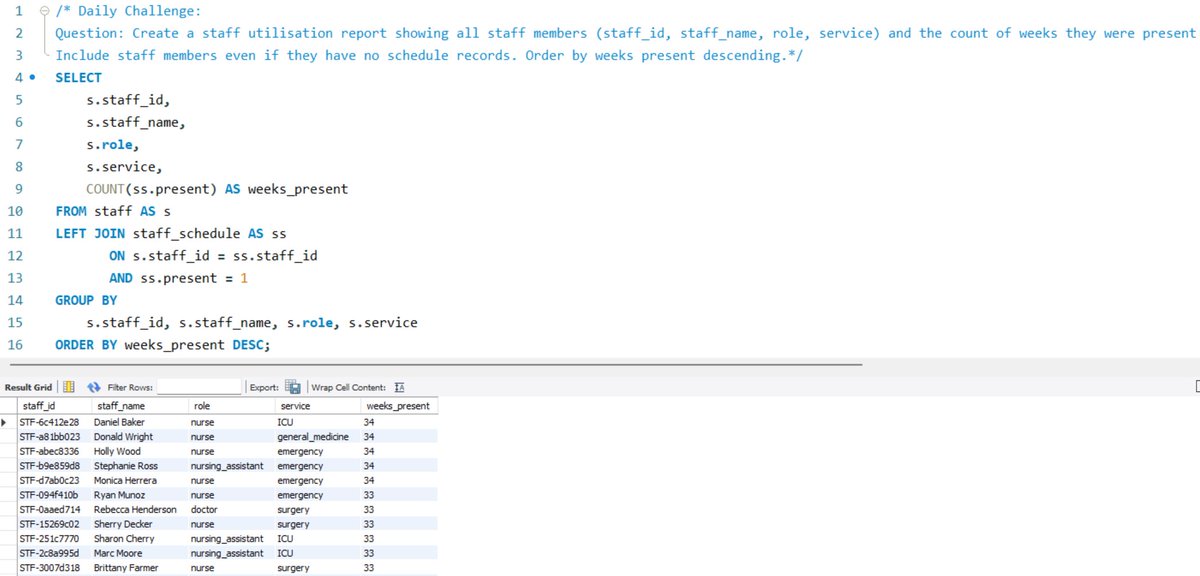Click the Ryan Munoz name cell

(x=139, y=495)
